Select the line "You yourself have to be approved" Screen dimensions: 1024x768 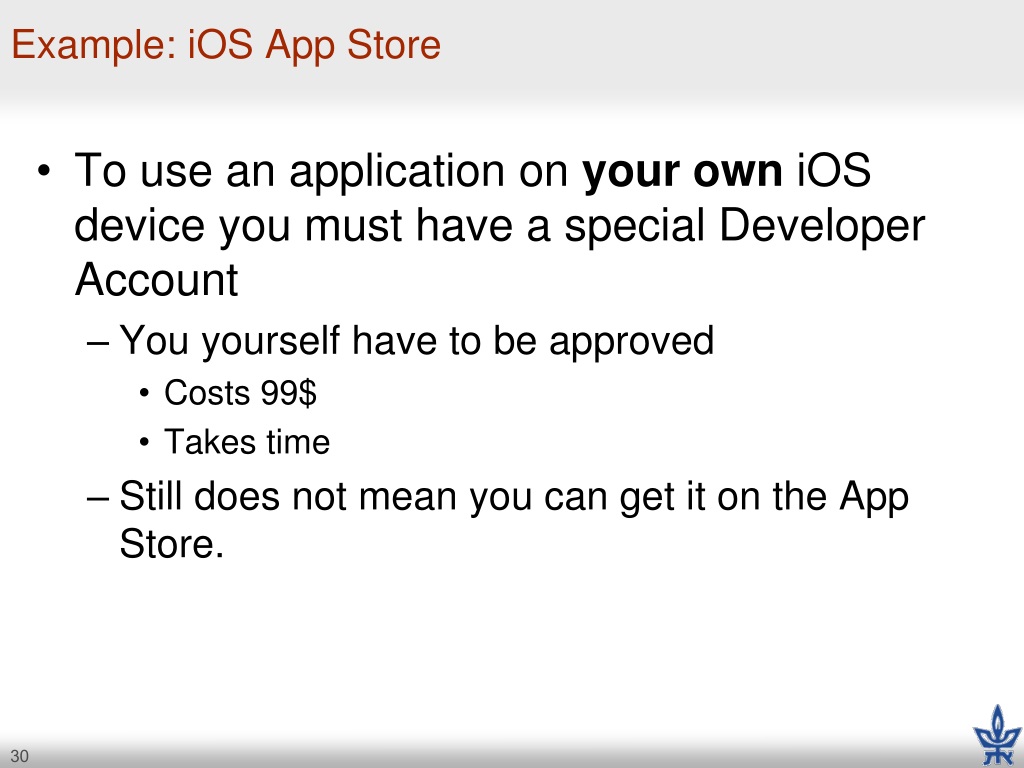[x=417, y=341]
